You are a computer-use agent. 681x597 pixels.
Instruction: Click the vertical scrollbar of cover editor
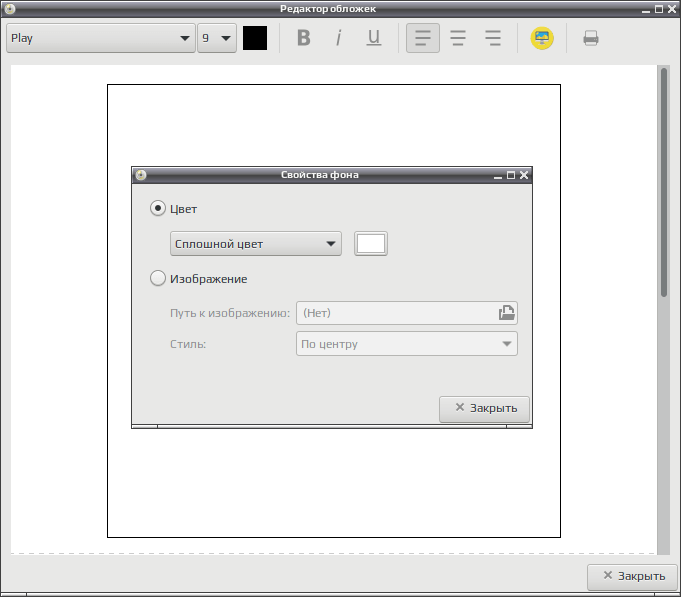tap(664, 182)
